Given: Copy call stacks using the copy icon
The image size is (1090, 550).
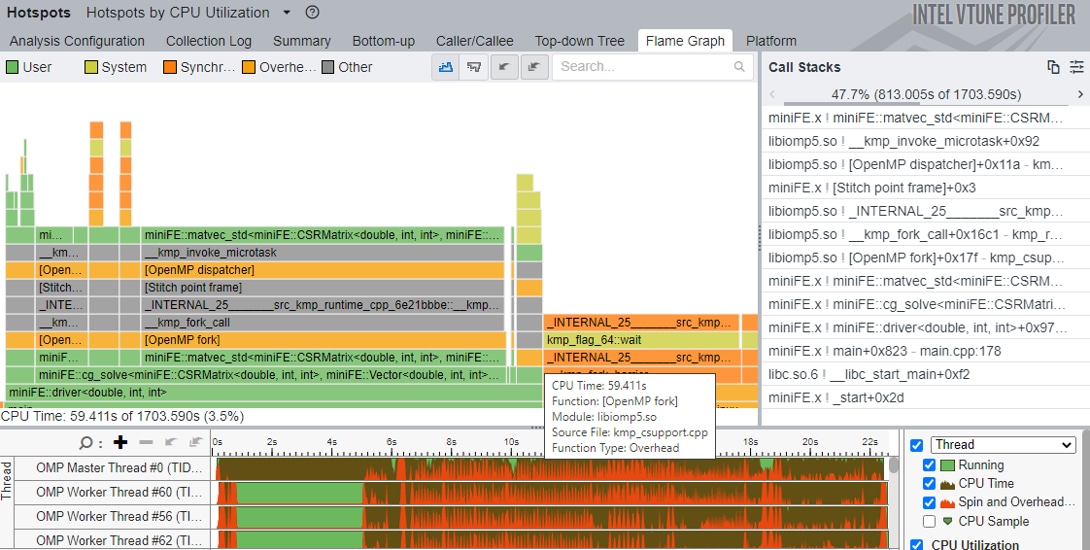Looking at the screenshot, I should [x=1053, y=67].
